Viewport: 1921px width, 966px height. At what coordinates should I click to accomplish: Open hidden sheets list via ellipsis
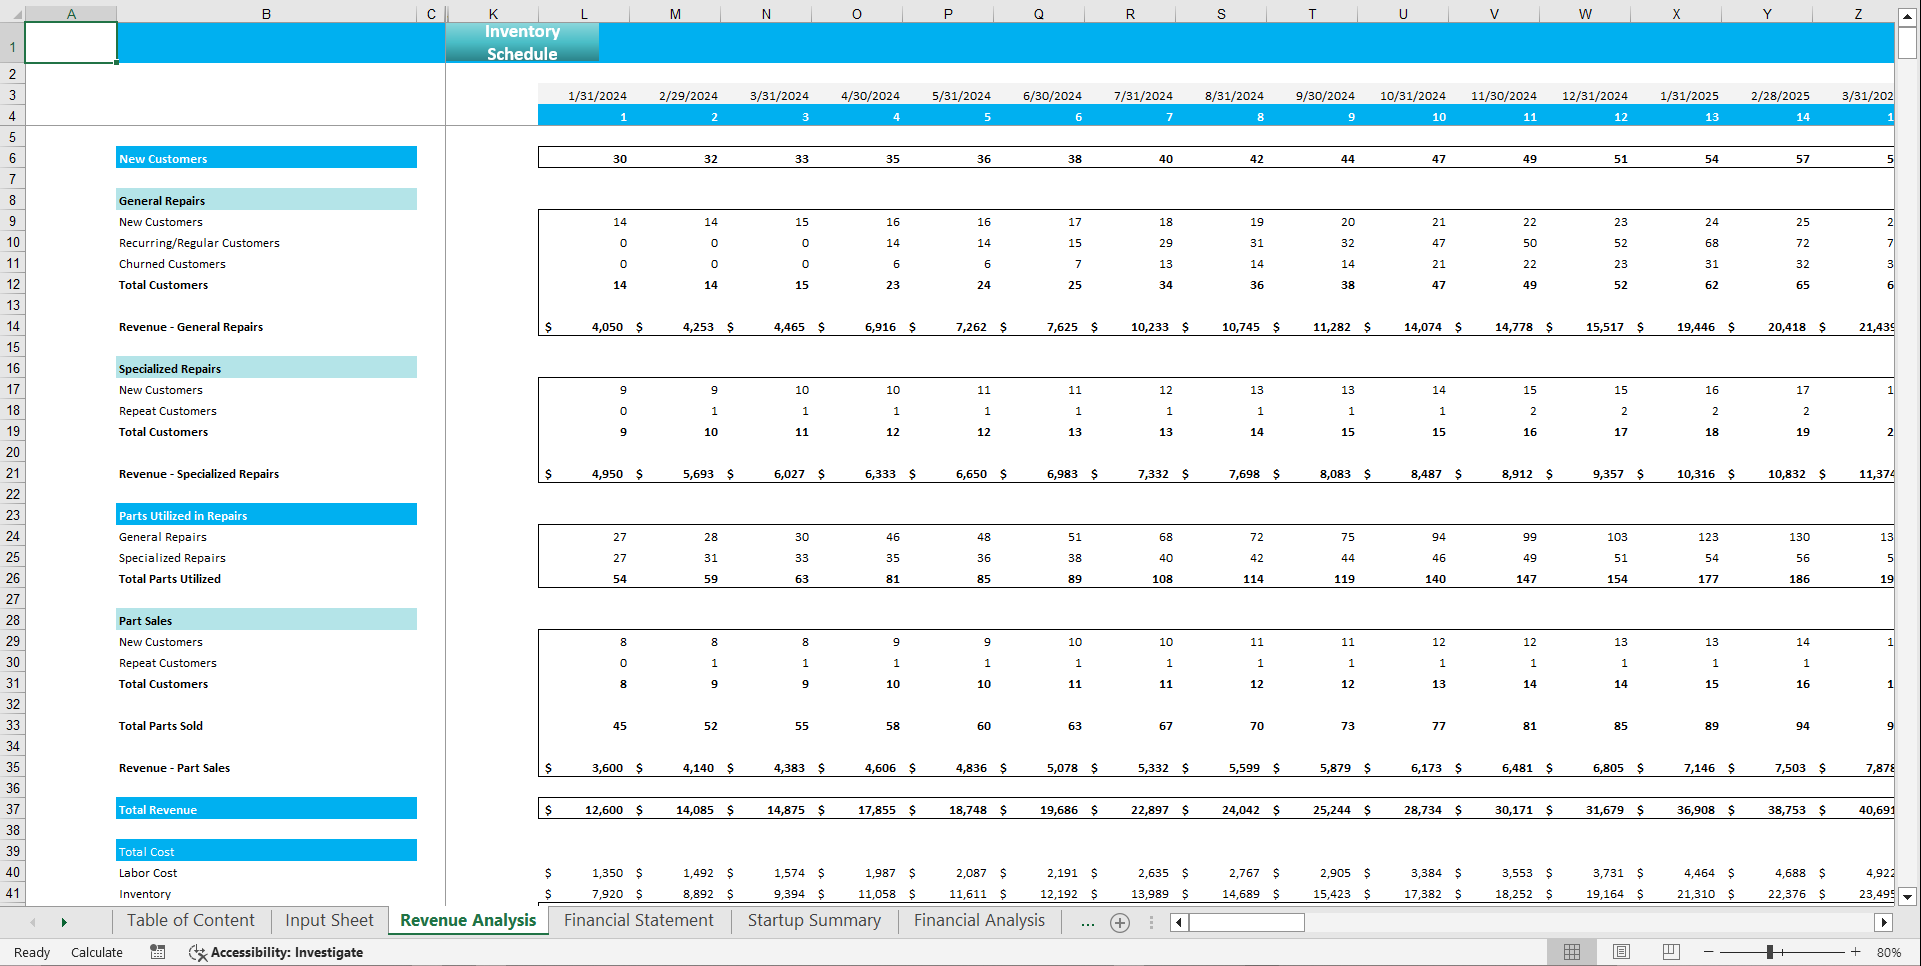1088,922
